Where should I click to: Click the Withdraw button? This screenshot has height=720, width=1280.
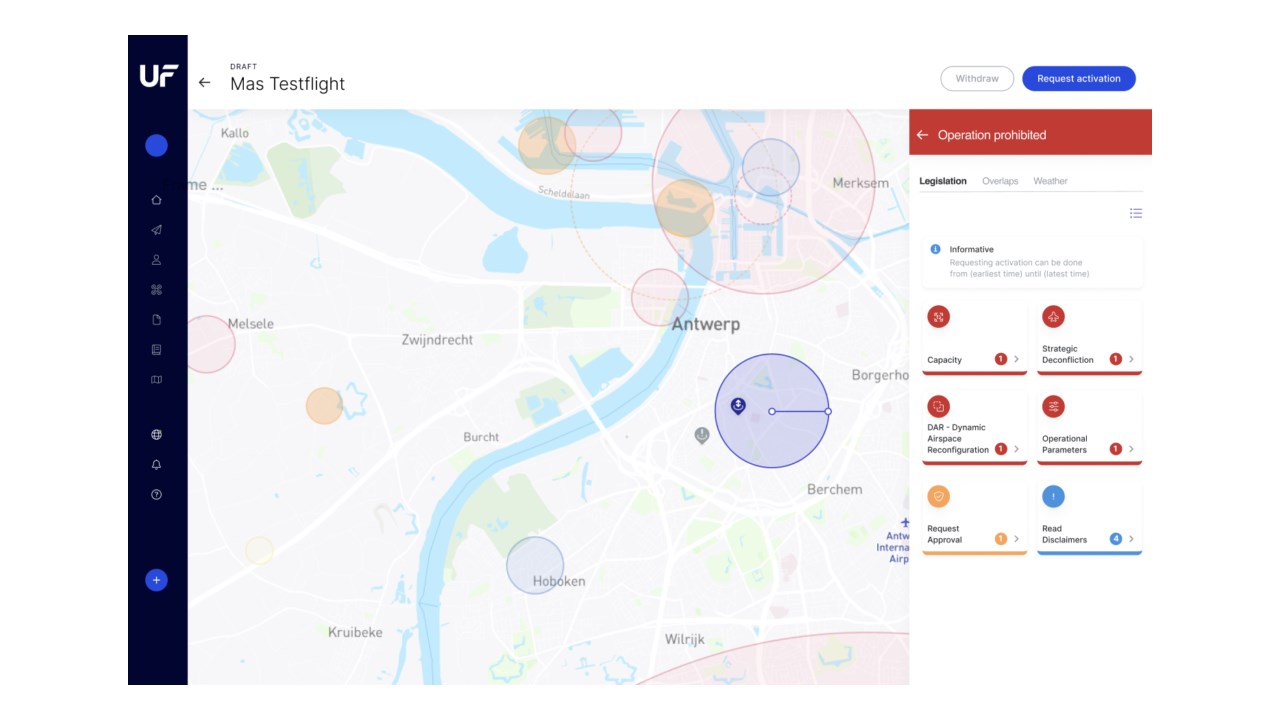[x=977, y=79]
